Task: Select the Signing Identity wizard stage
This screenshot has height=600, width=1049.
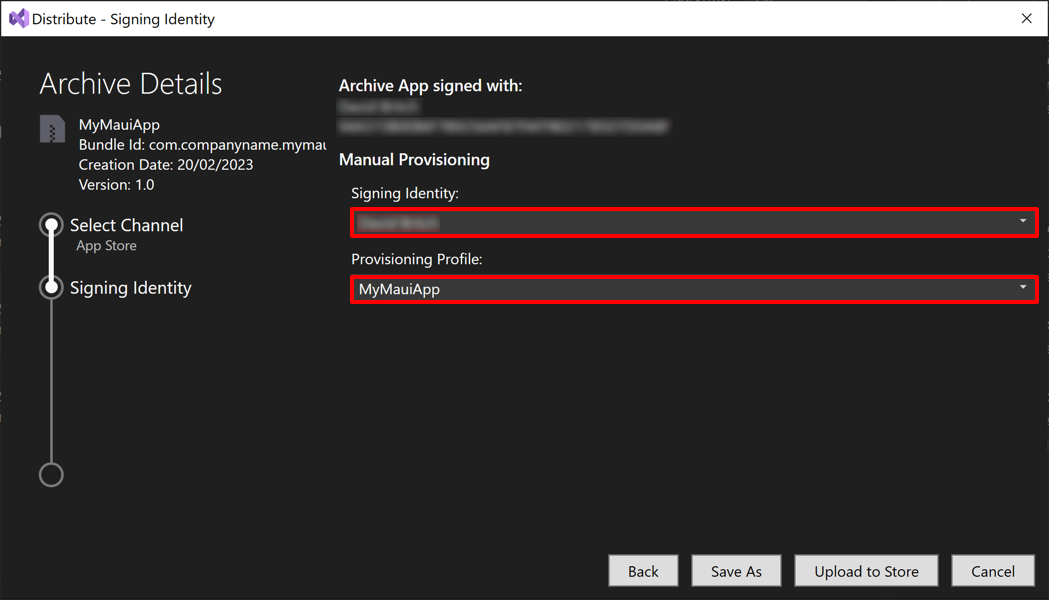Action: (129, 287)
